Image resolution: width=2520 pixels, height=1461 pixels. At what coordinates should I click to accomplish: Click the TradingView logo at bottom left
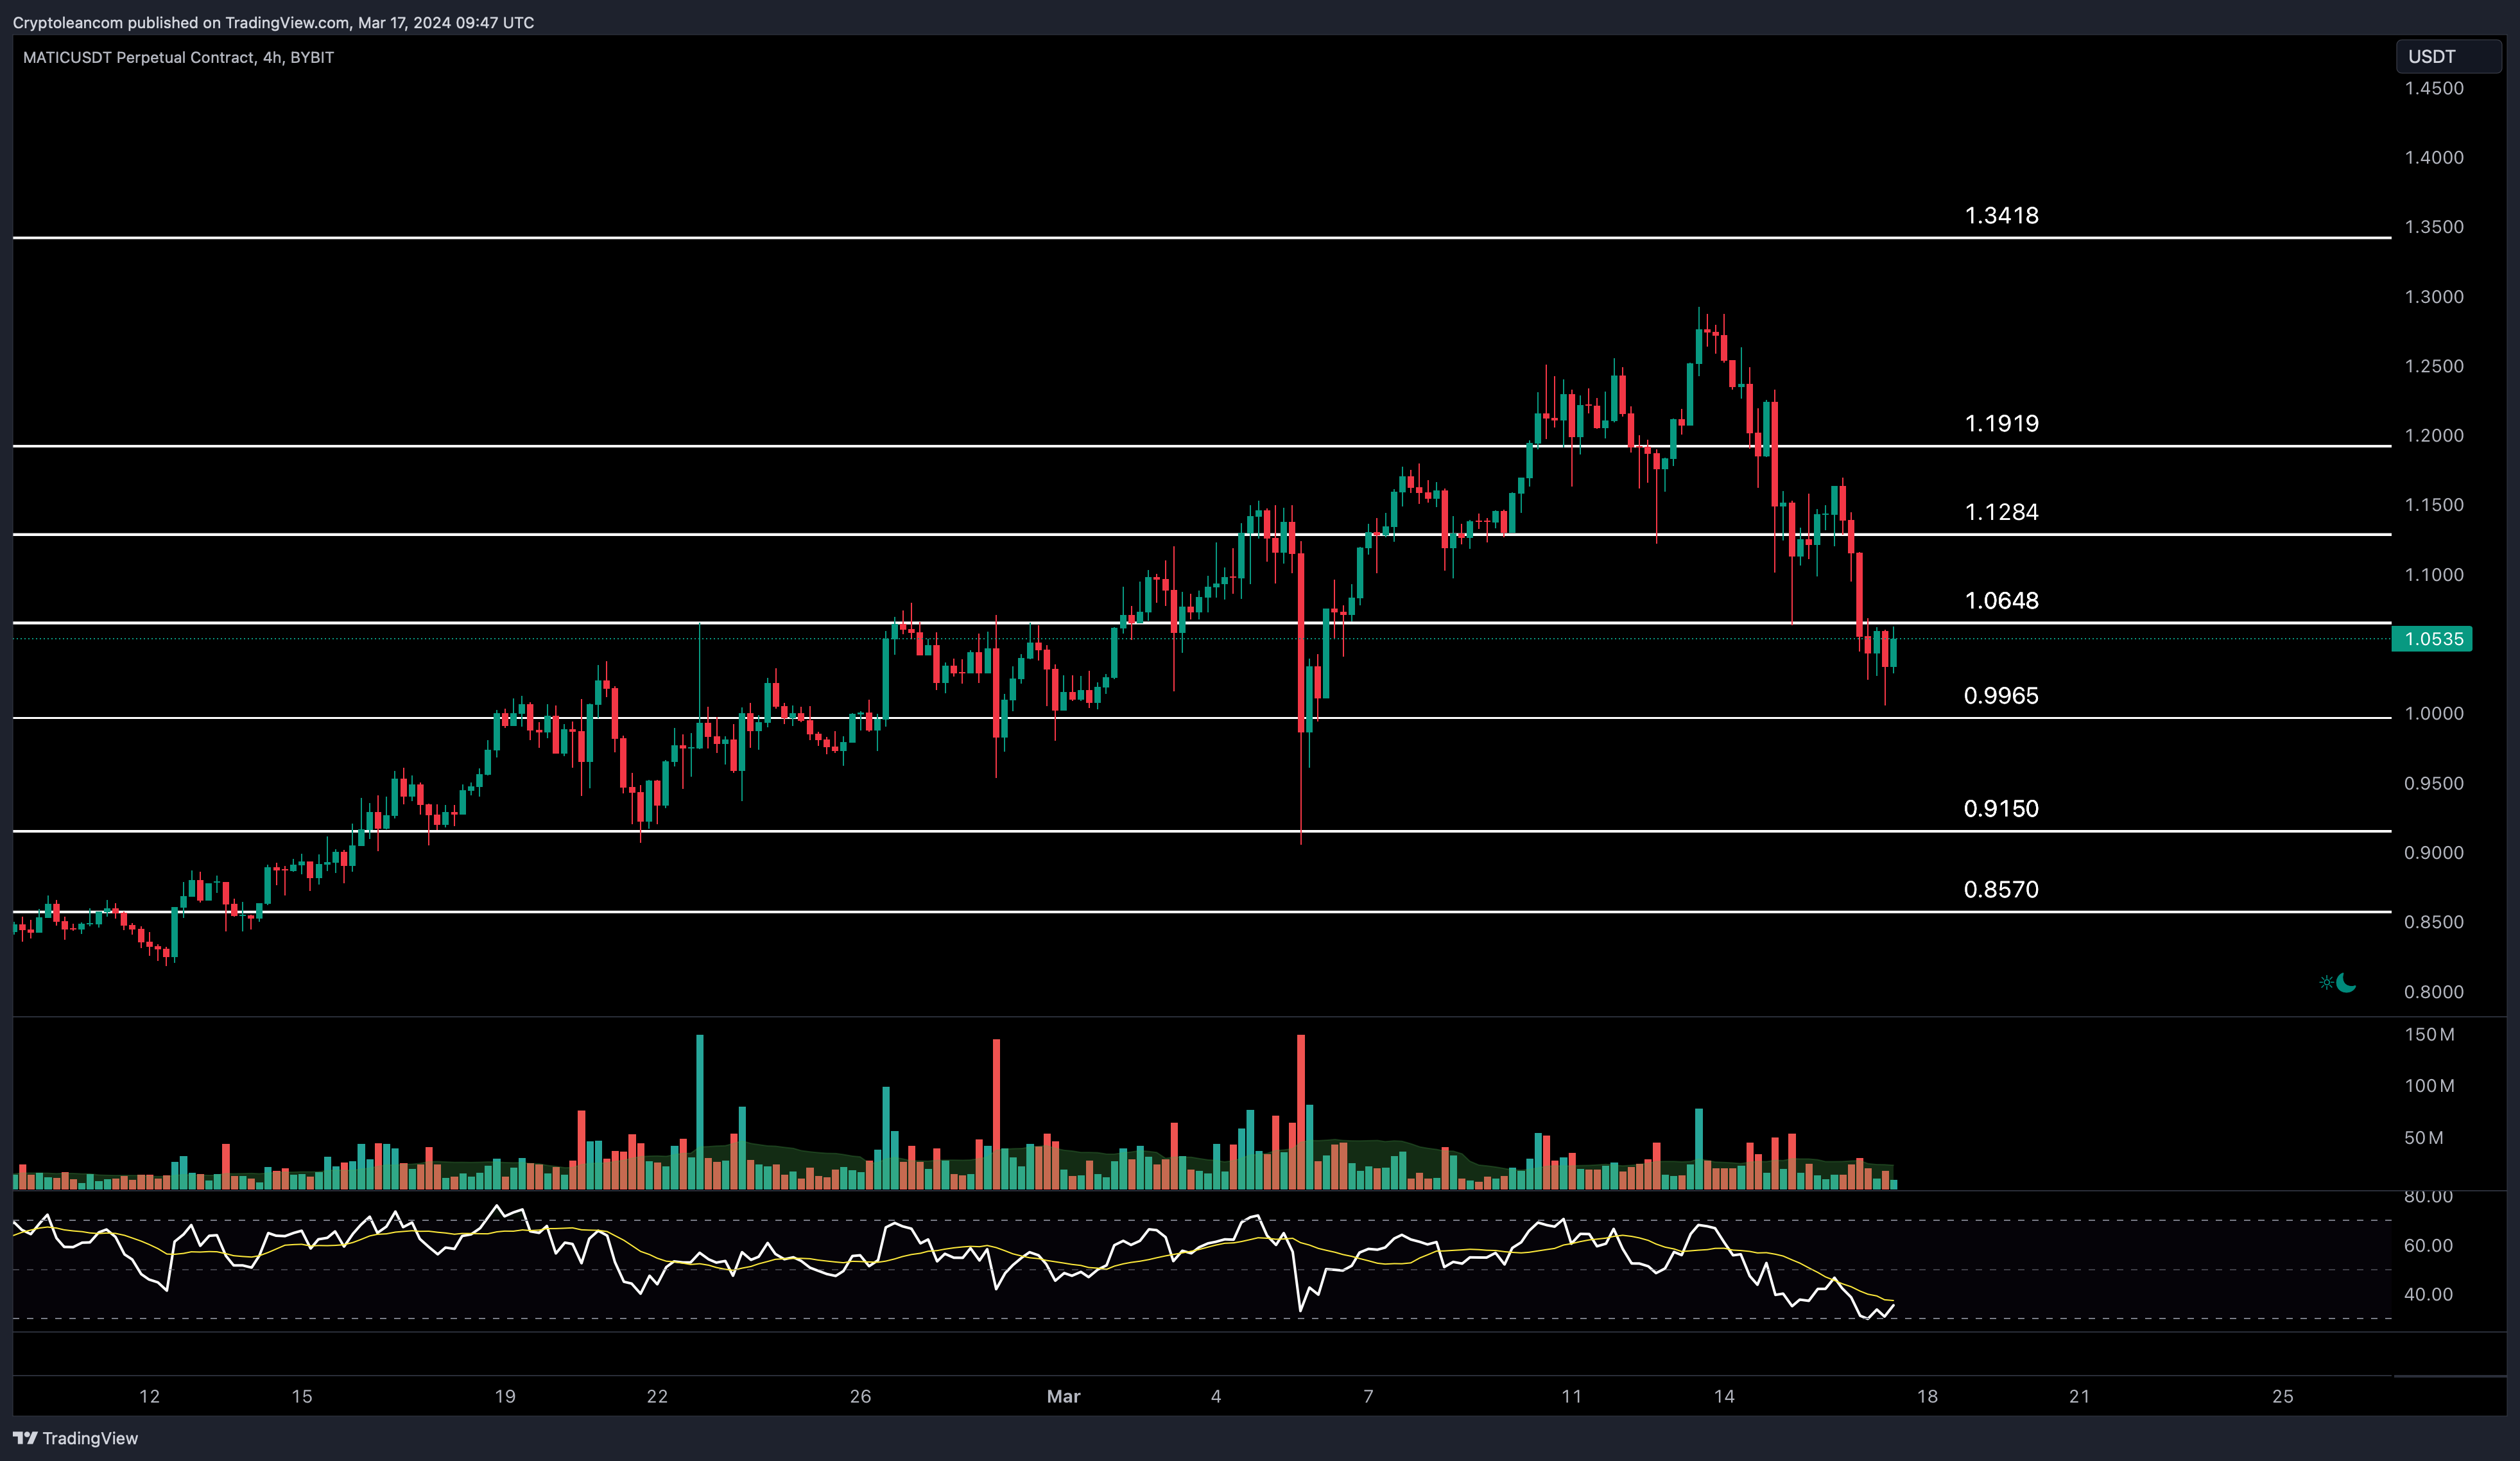[x=76, y=1438]
